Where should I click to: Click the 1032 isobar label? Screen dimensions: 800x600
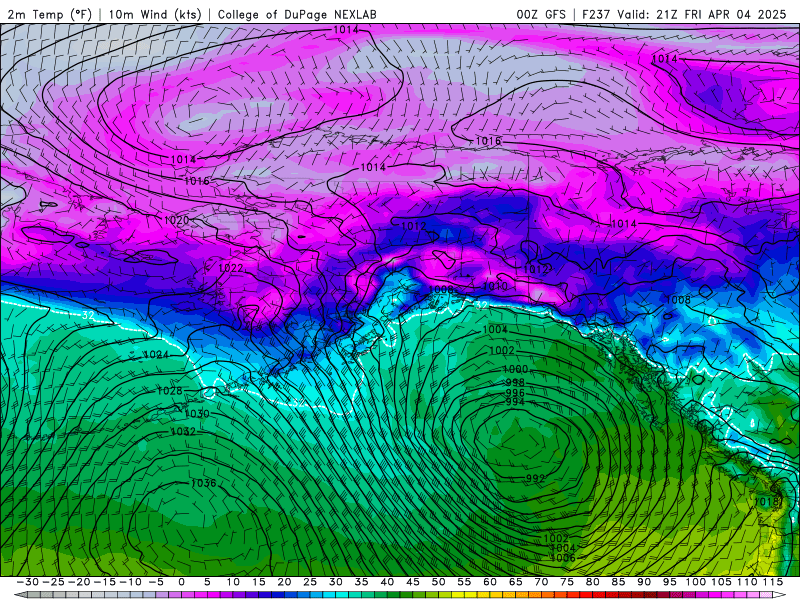click(183, 432)
